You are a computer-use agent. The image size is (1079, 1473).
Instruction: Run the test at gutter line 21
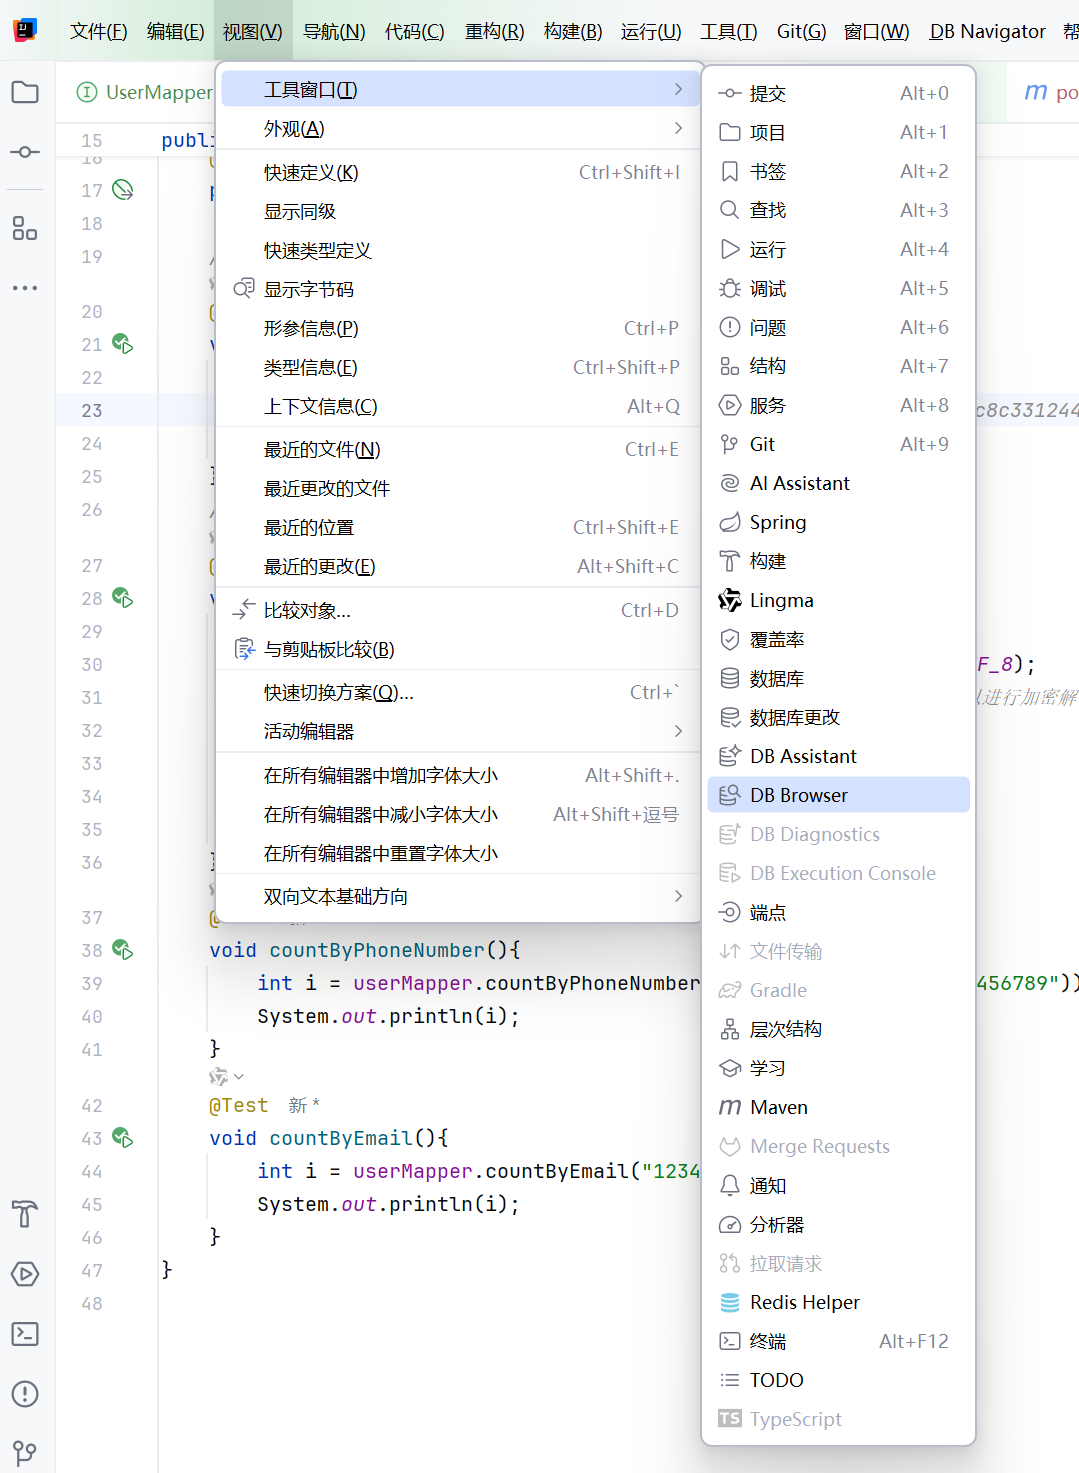coord(123,344)
